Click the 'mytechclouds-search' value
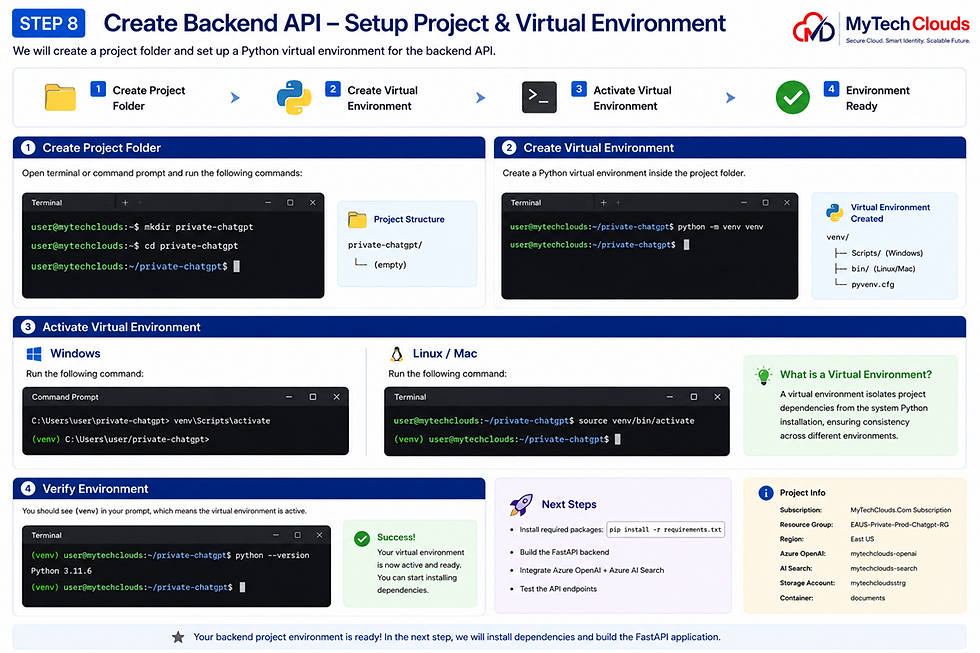The image size is (980, 653). (x=884, y=569)
